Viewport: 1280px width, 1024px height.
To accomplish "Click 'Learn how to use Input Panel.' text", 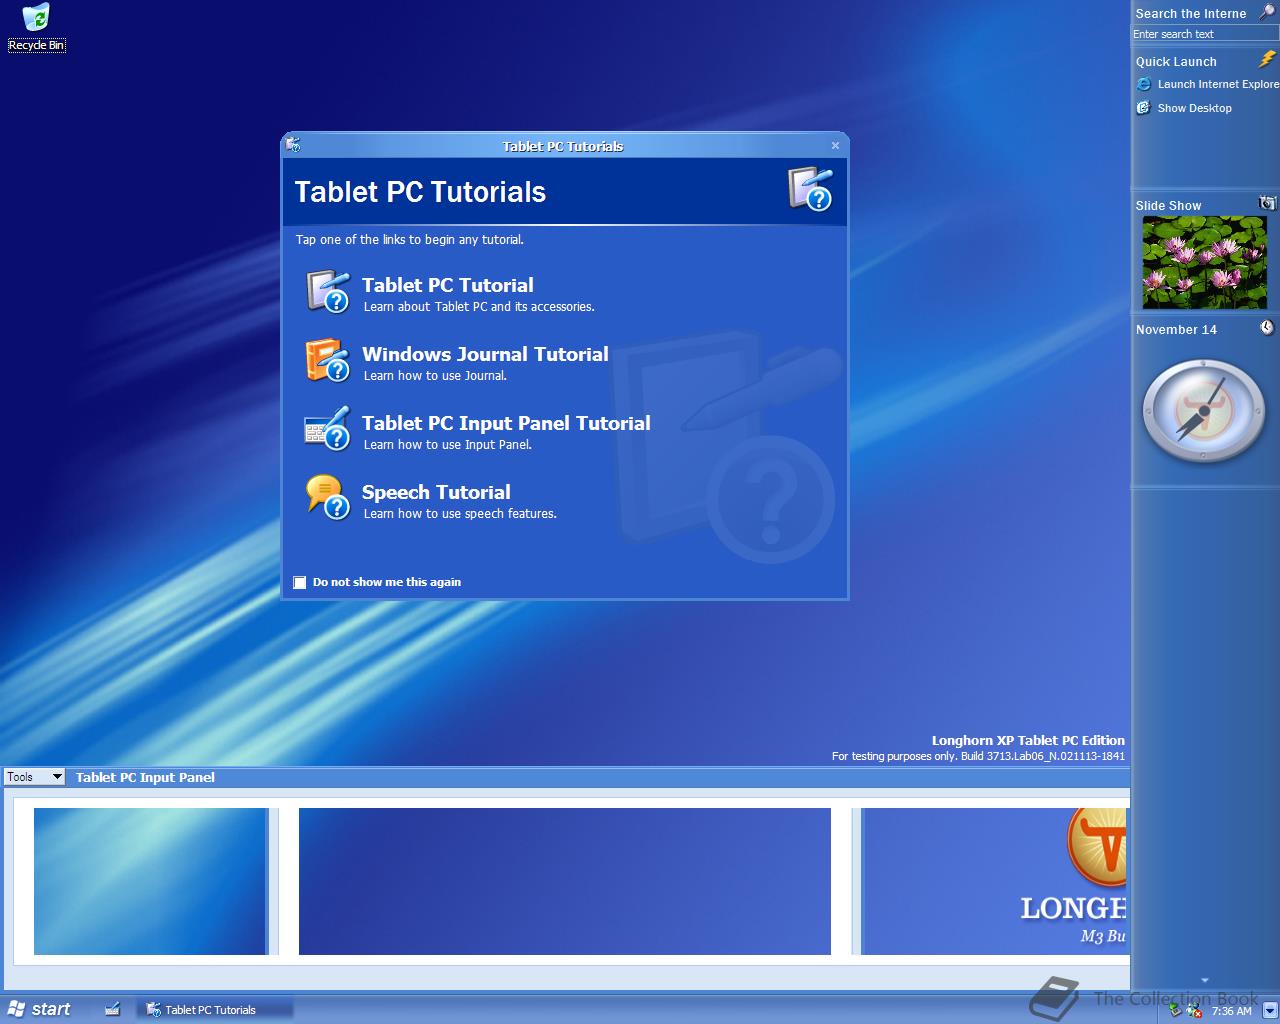I will coord(447,445).
